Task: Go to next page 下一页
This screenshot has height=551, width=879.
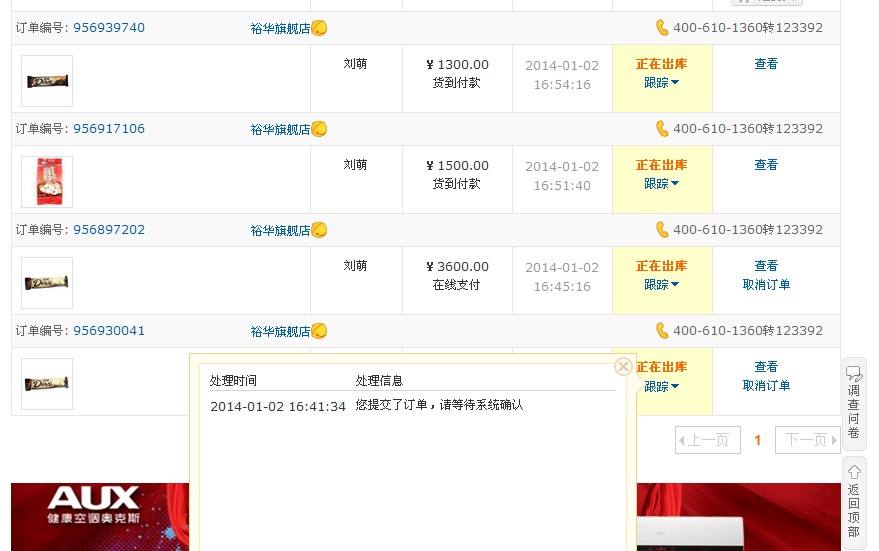Action: coord(808,440)
